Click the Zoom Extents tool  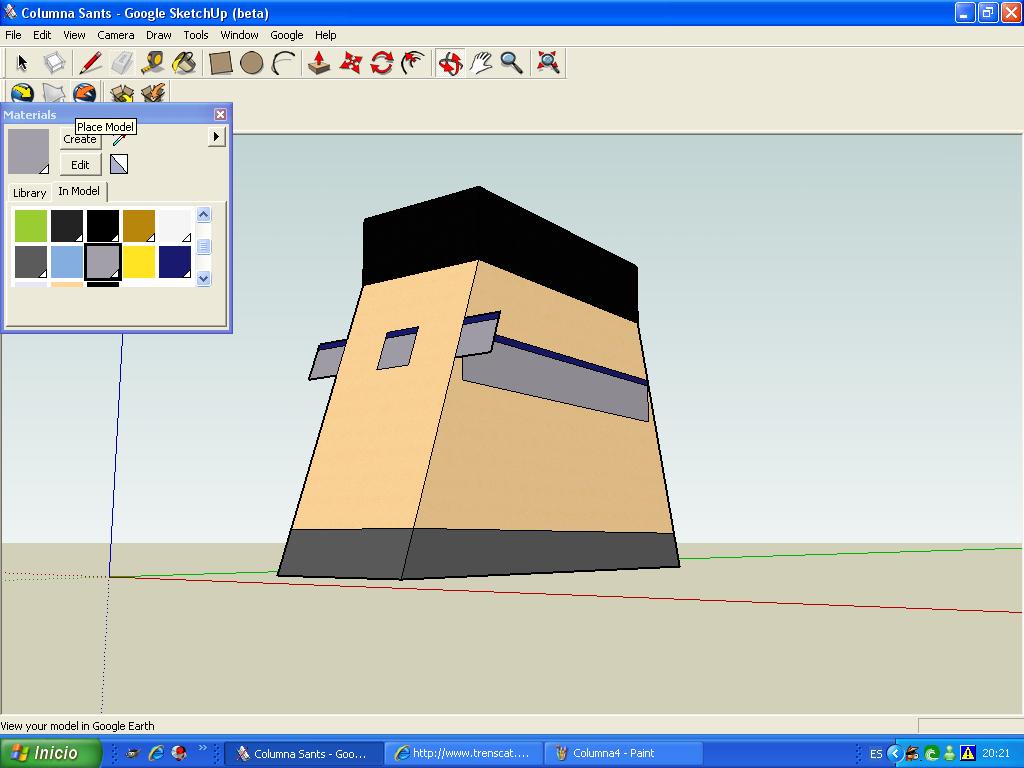point(547,63)
